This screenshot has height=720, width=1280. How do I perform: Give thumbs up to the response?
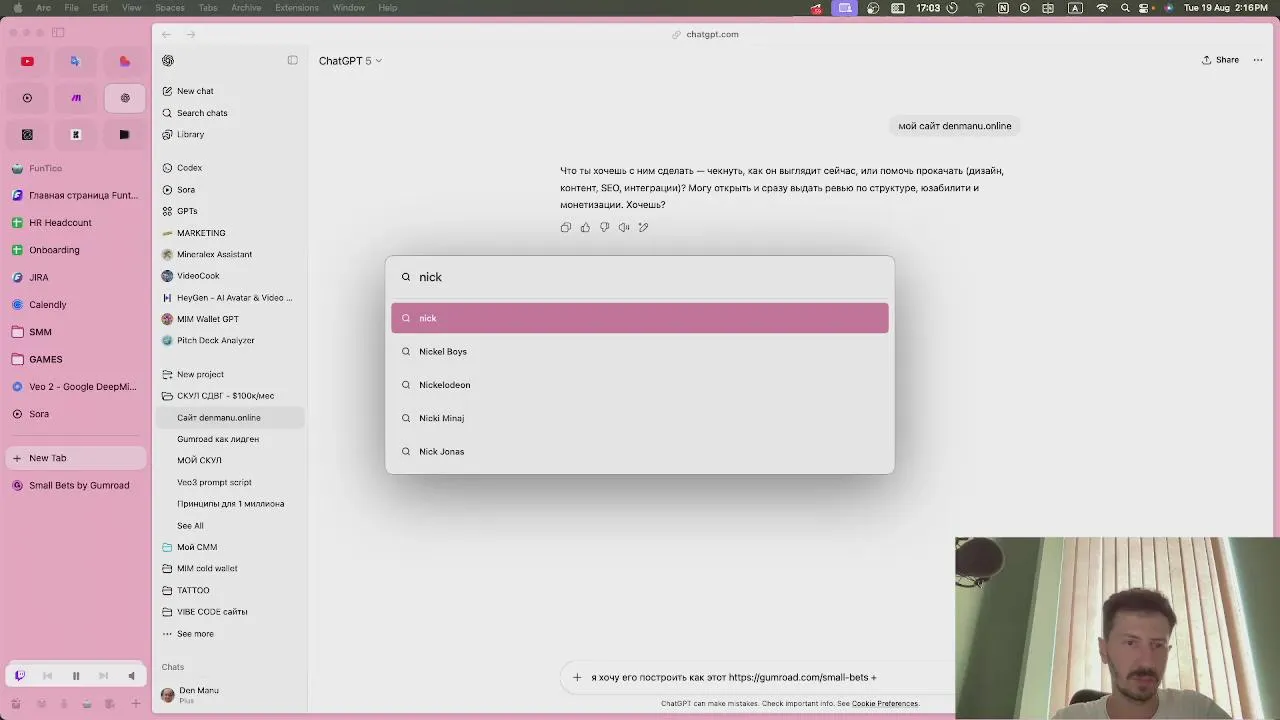(585, 227)
